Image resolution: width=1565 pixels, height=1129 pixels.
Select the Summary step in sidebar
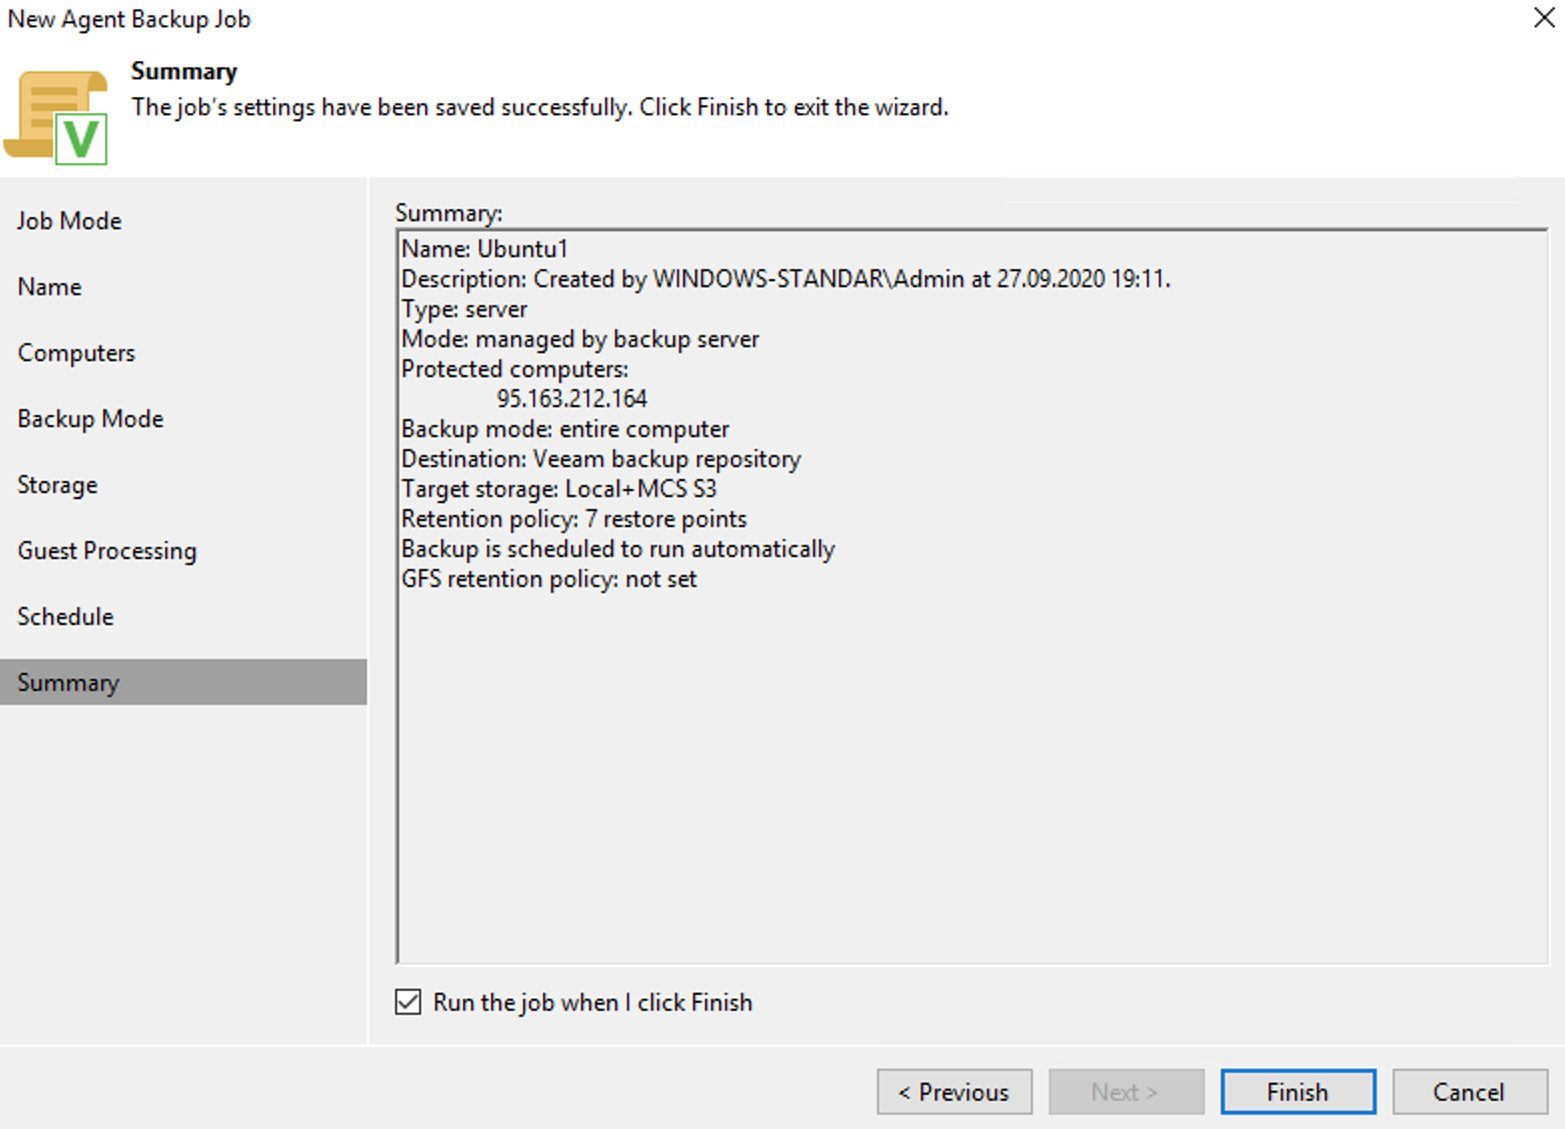[184, 682]
